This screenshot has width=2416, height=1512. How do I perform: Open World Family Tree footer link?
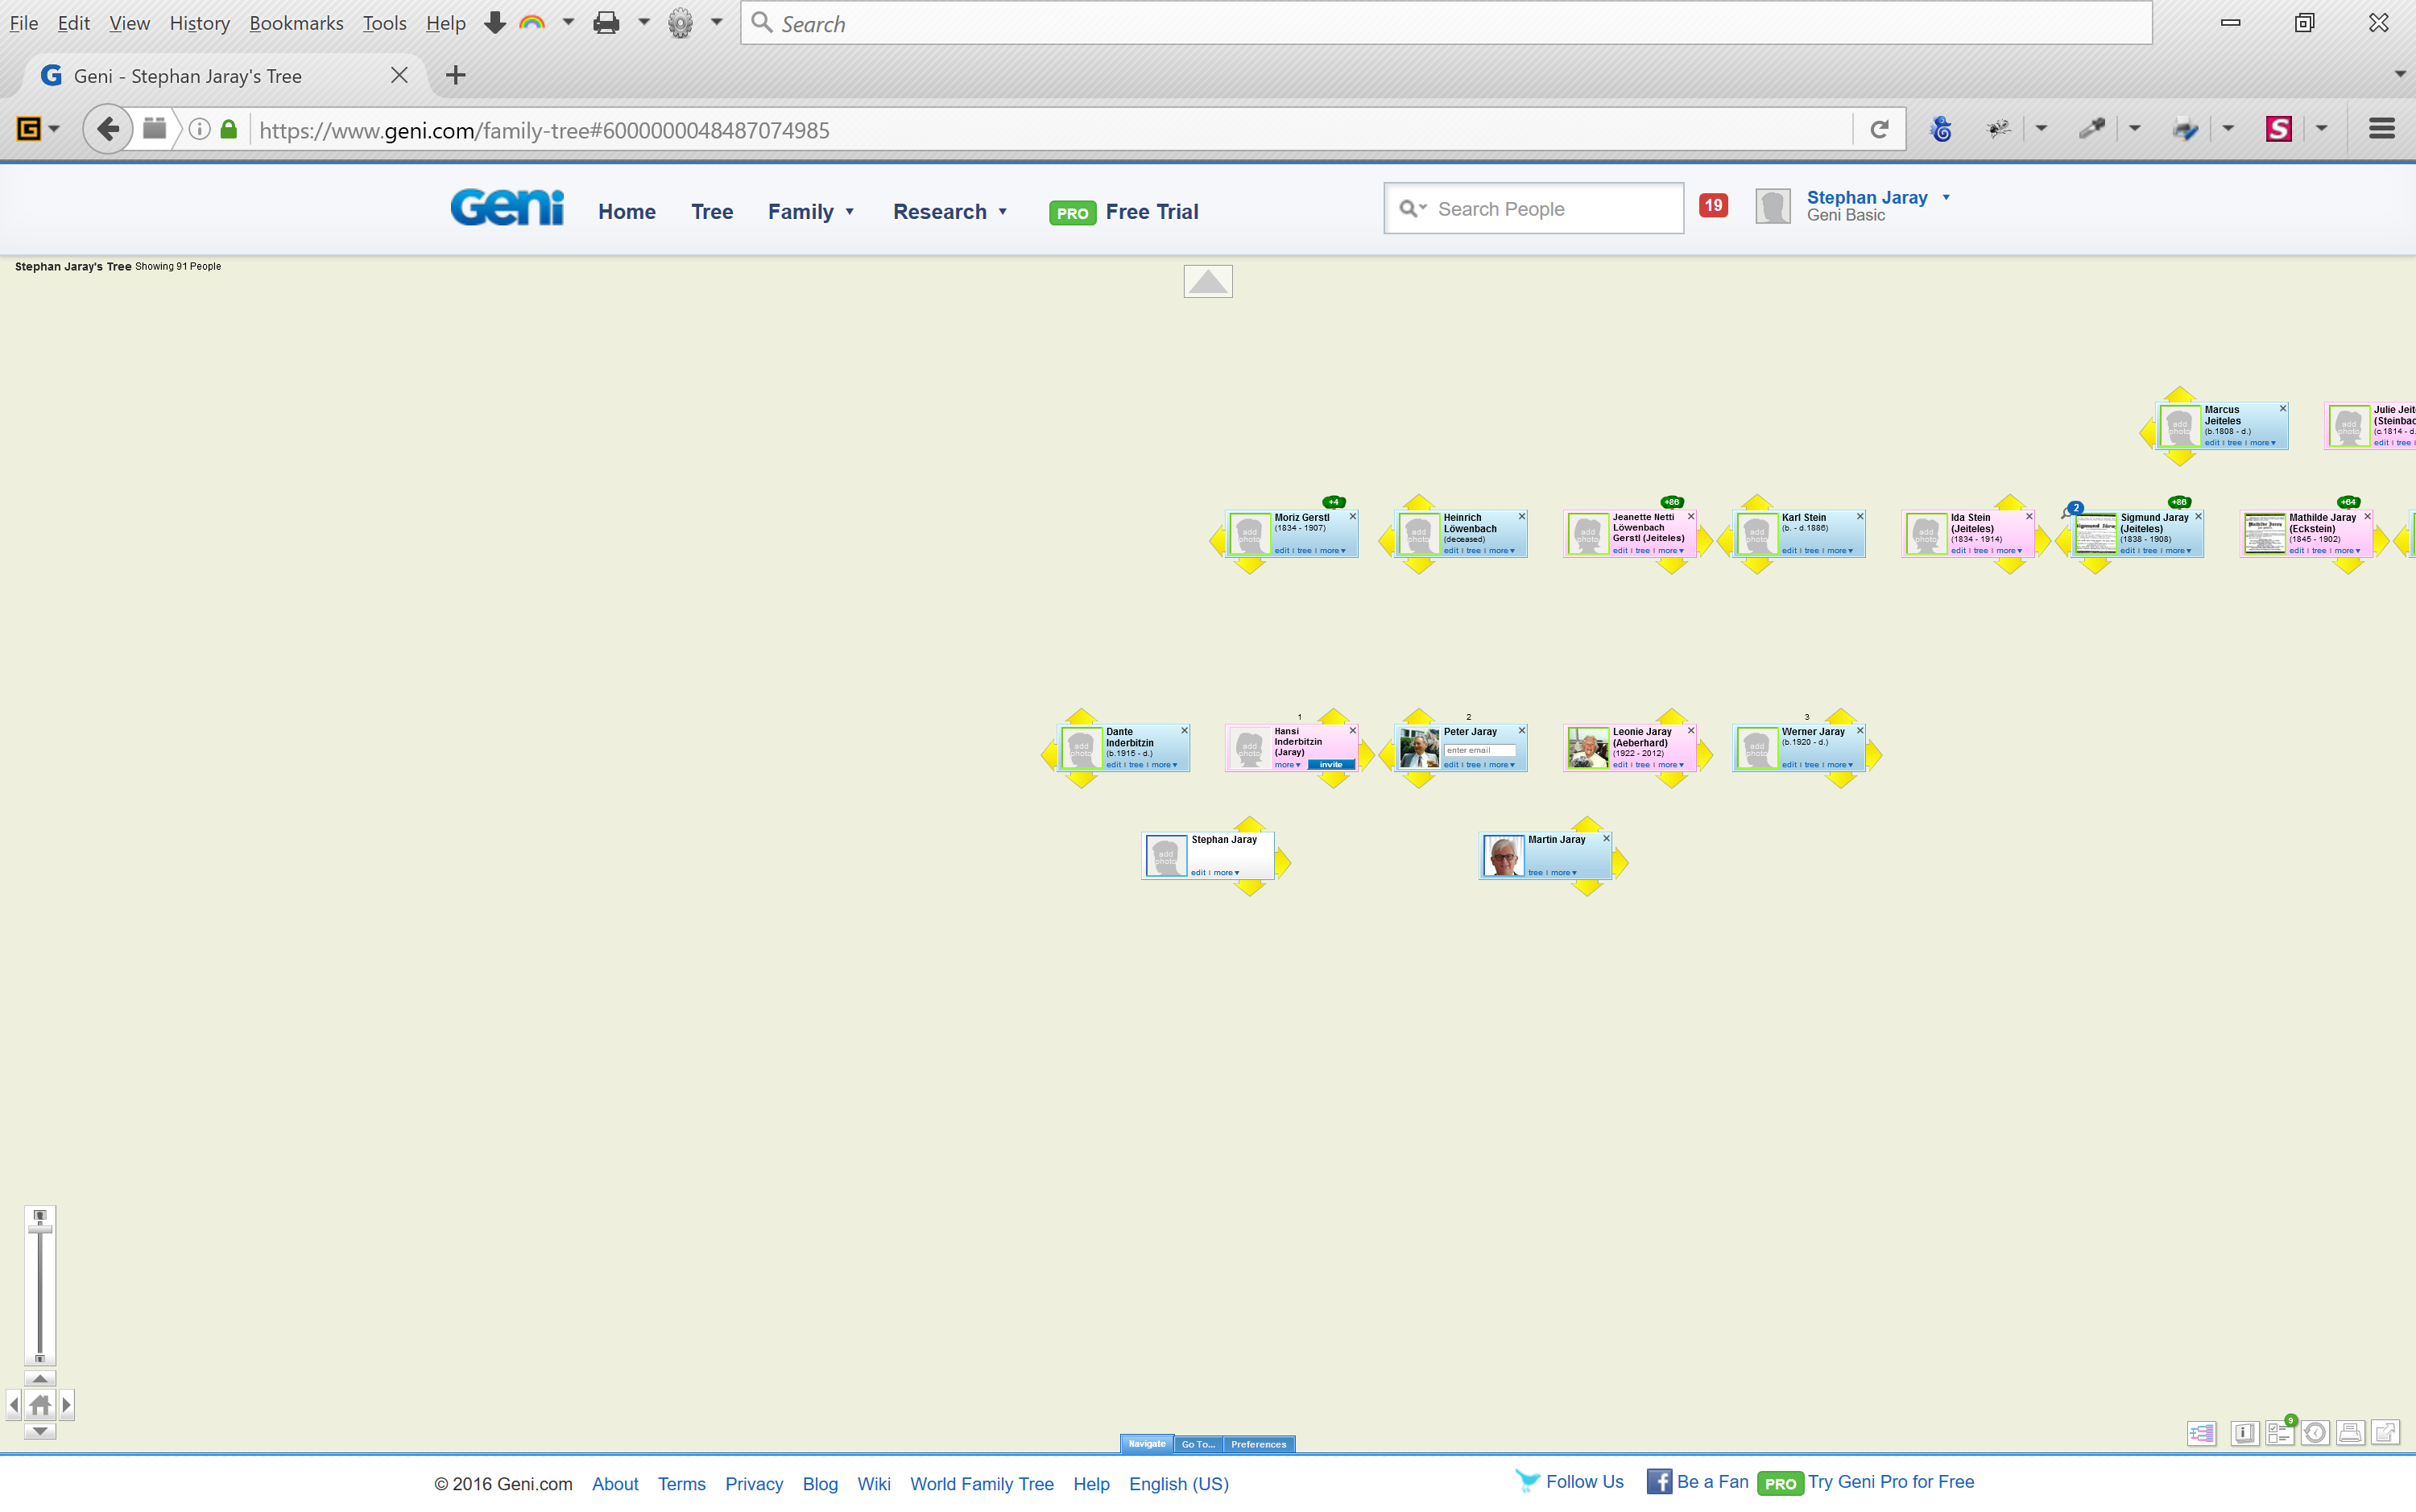coord(981,1484)
